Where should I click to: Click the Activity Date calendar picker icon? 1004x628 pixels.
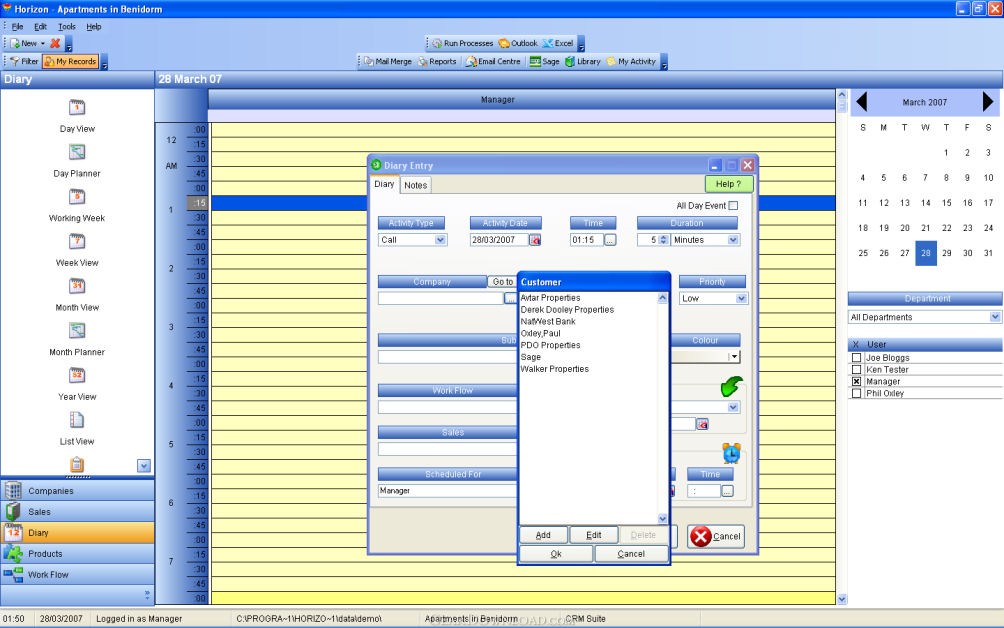click(535, 240)
